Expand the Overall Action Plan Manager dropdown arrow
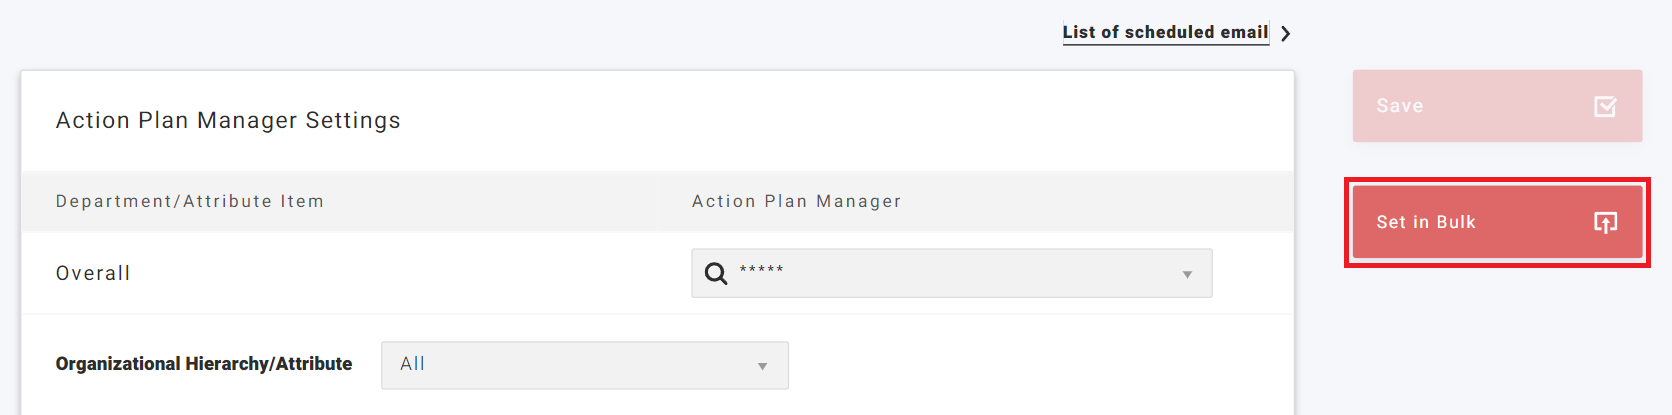 pyautogui.click(x=1187, y=274)
